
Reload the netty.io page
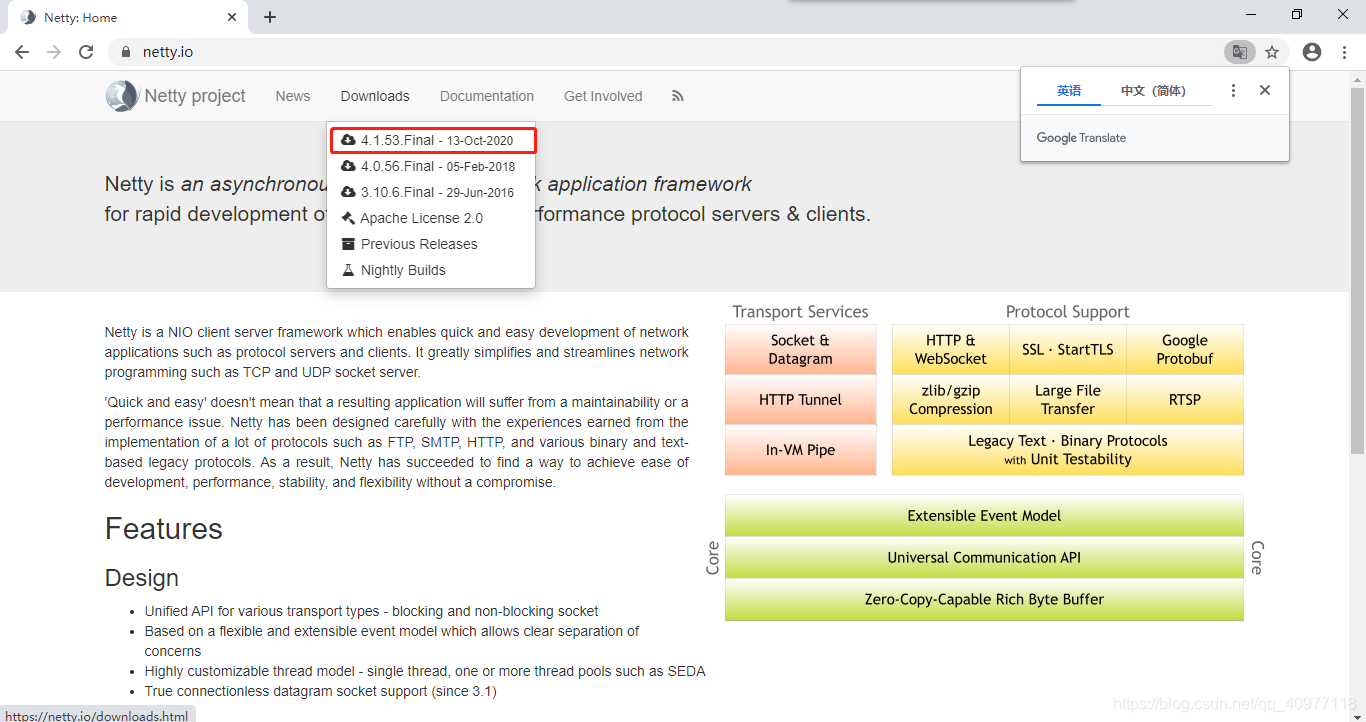(86, 52)
